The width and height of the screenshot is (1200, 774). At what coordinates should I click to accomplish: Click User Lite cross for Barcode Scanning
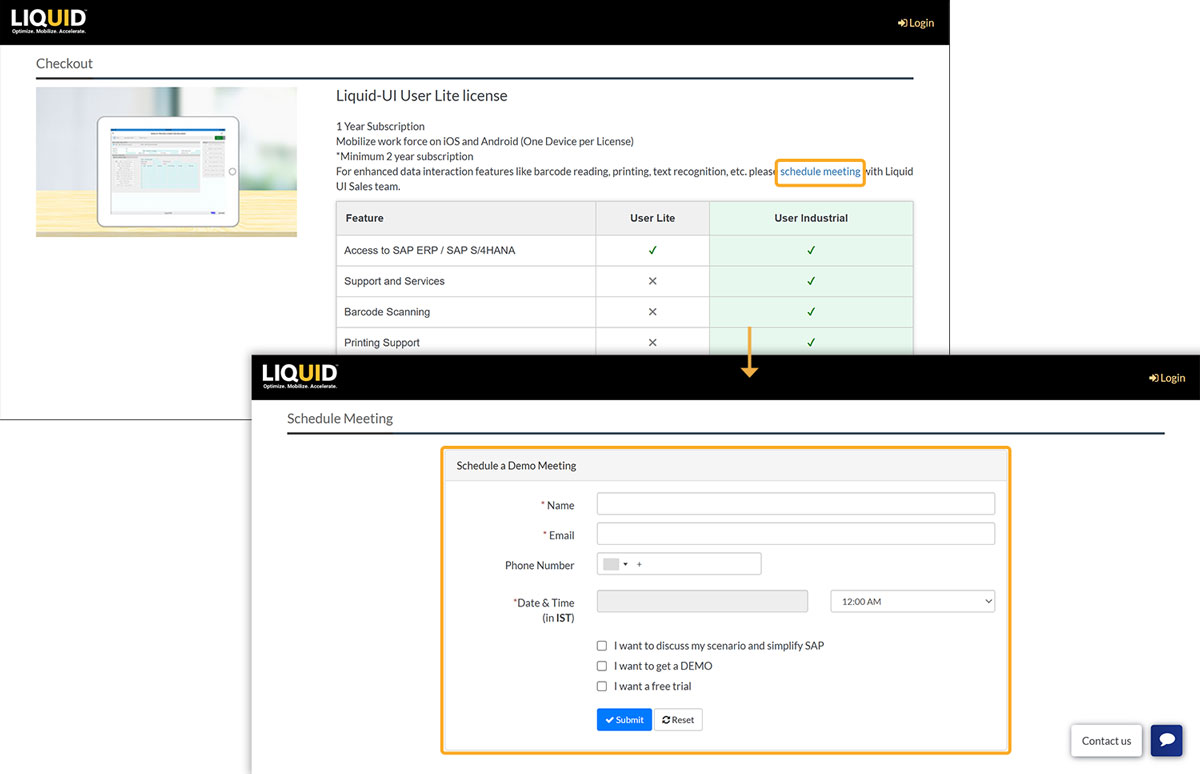[x=653, y=312]
